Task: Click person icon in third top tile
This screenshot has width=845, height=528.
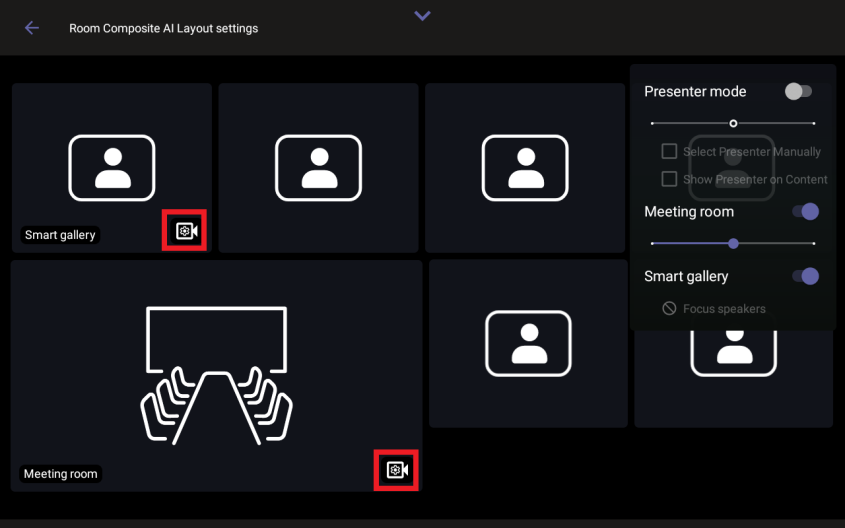Action: (x=525, y=167)
